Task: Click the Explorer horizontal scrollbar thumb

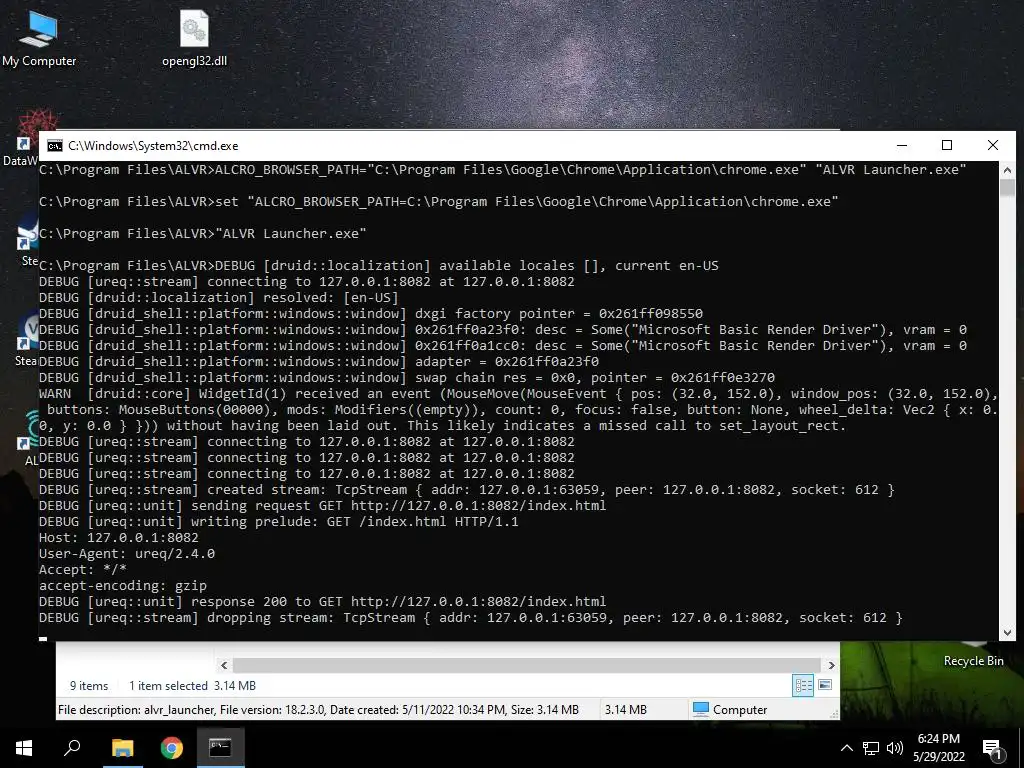Action: pyautogui.click(x=527, y=665)
